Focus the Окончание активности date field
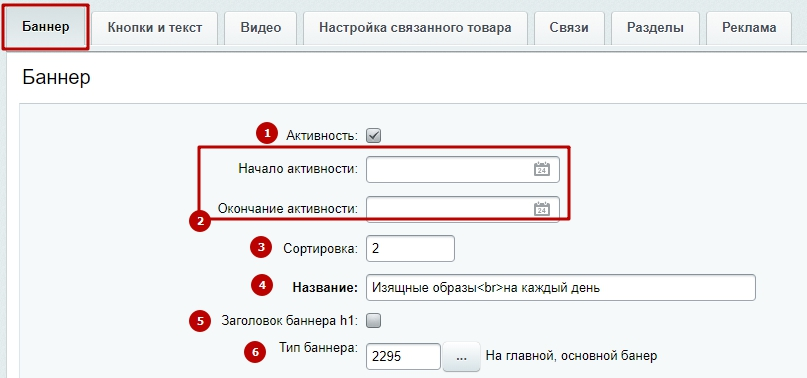 click(463, 209)
